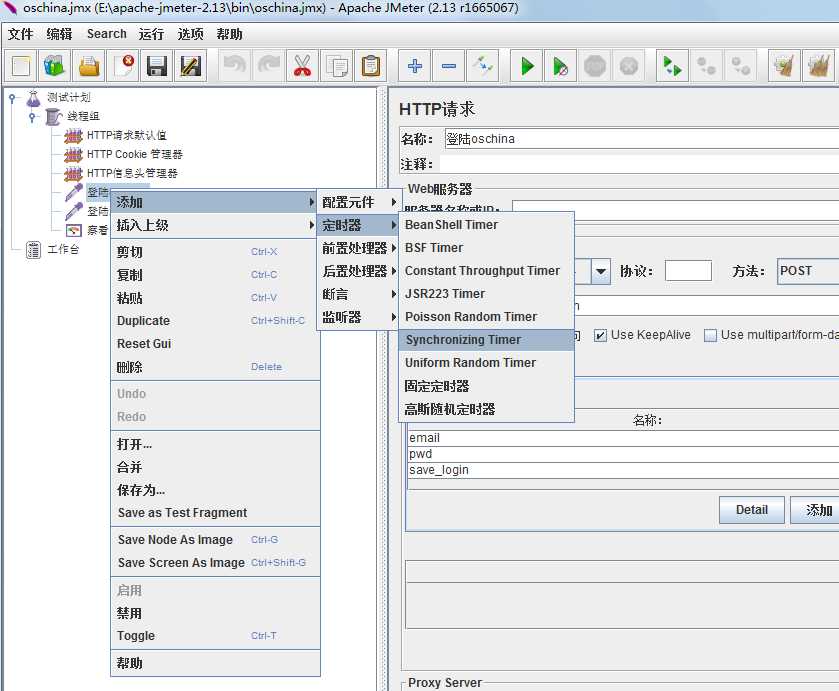This screenshot has height=691, width=839.
Task: Choose Uniform Random Timer entry
Action: 486,363
